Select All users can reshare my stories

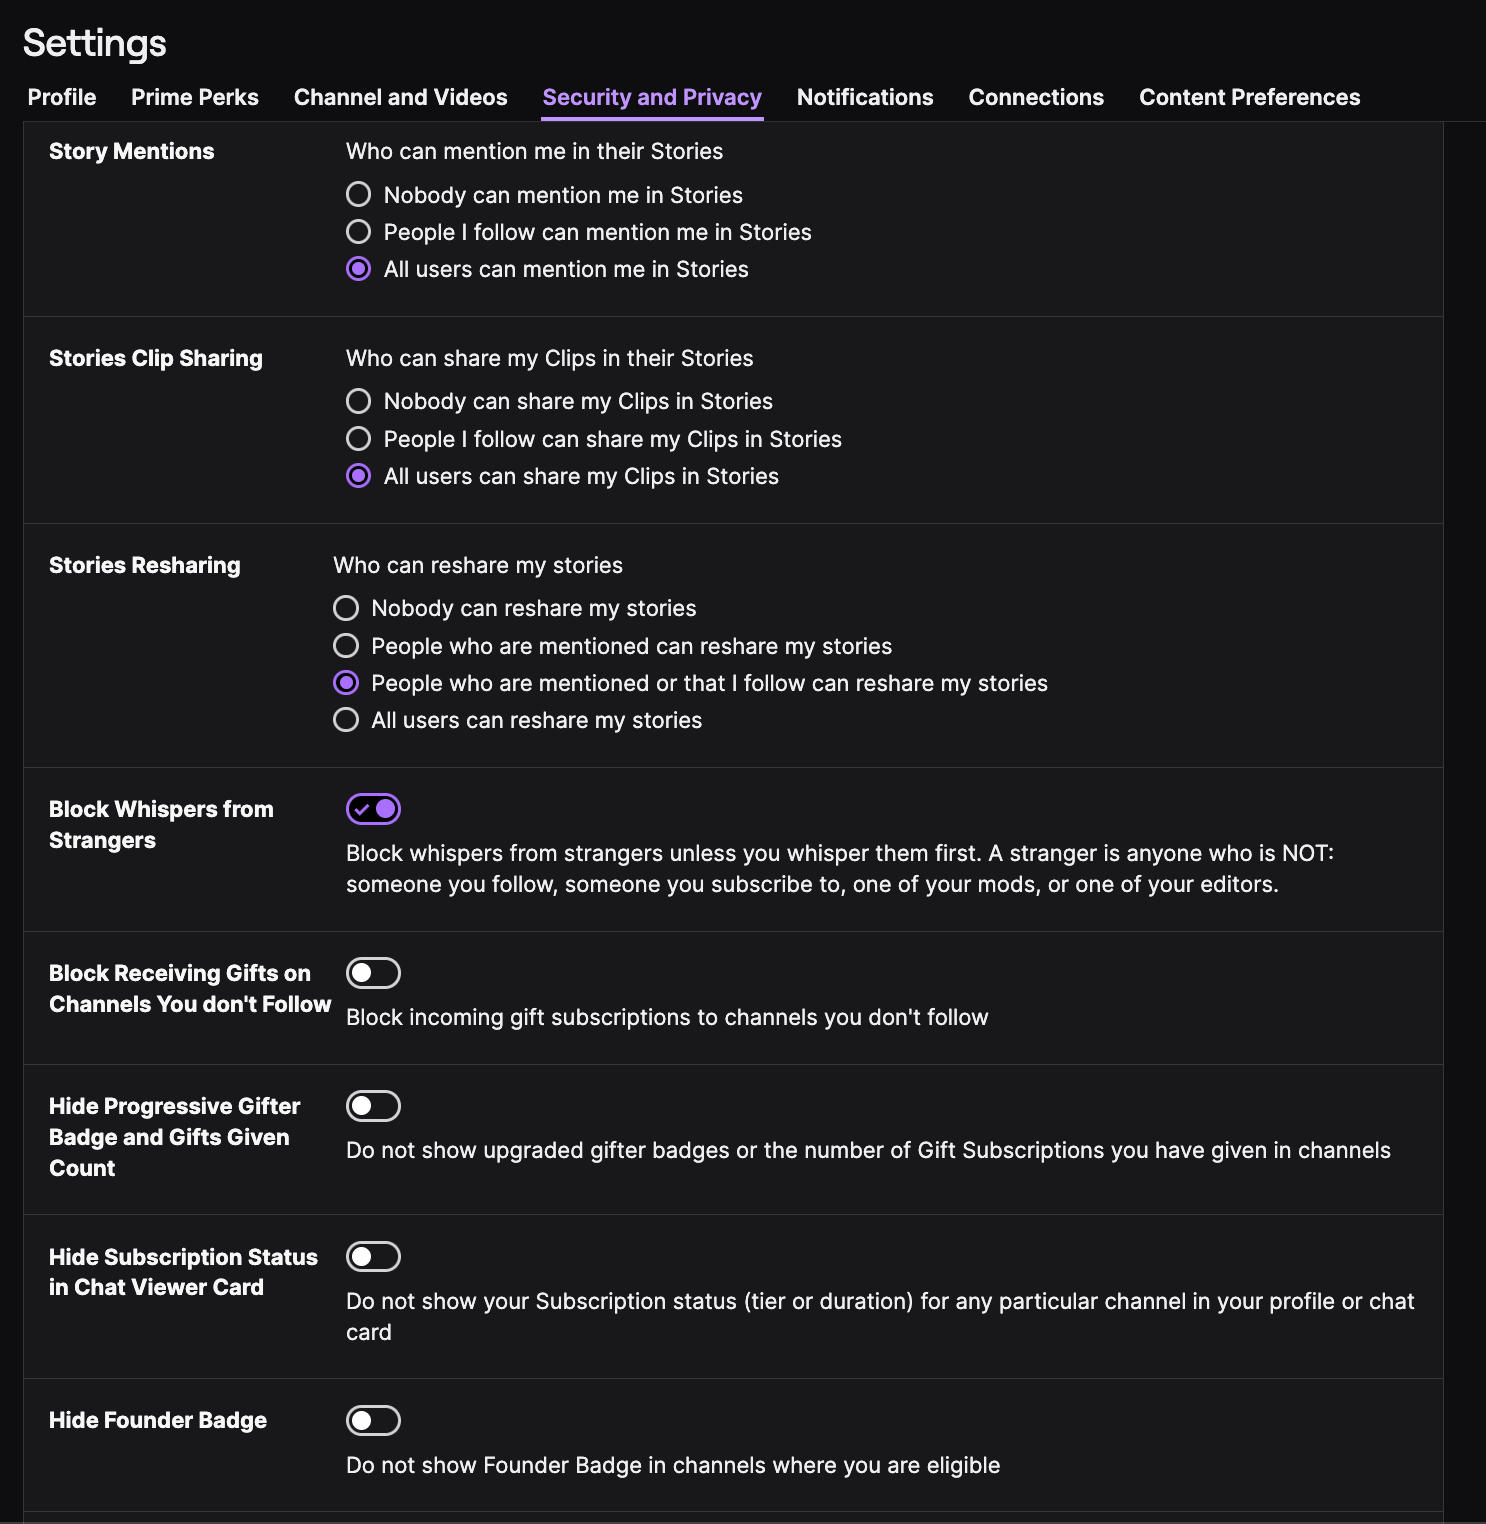[346, 720]
